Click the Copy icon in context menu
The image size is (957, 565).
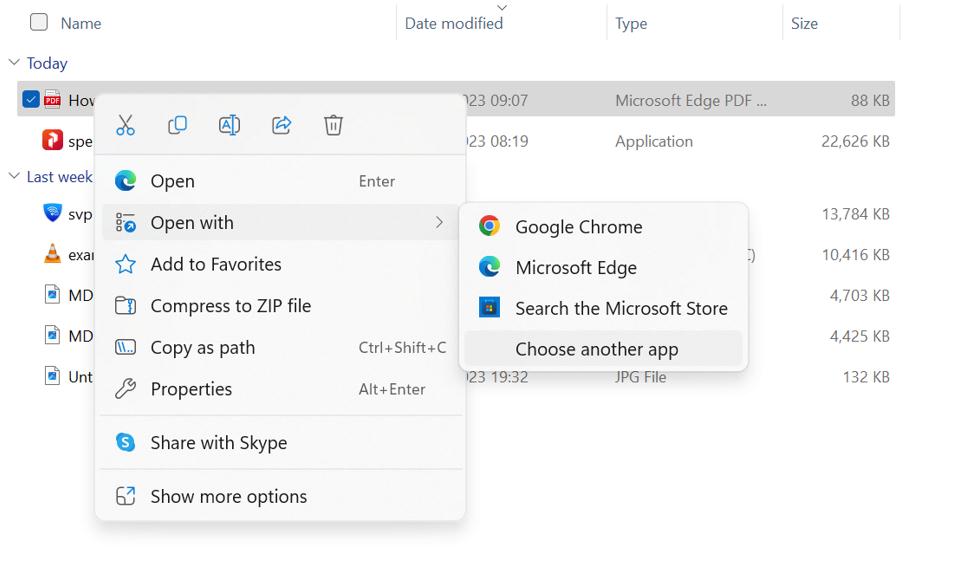coord(177,125)
